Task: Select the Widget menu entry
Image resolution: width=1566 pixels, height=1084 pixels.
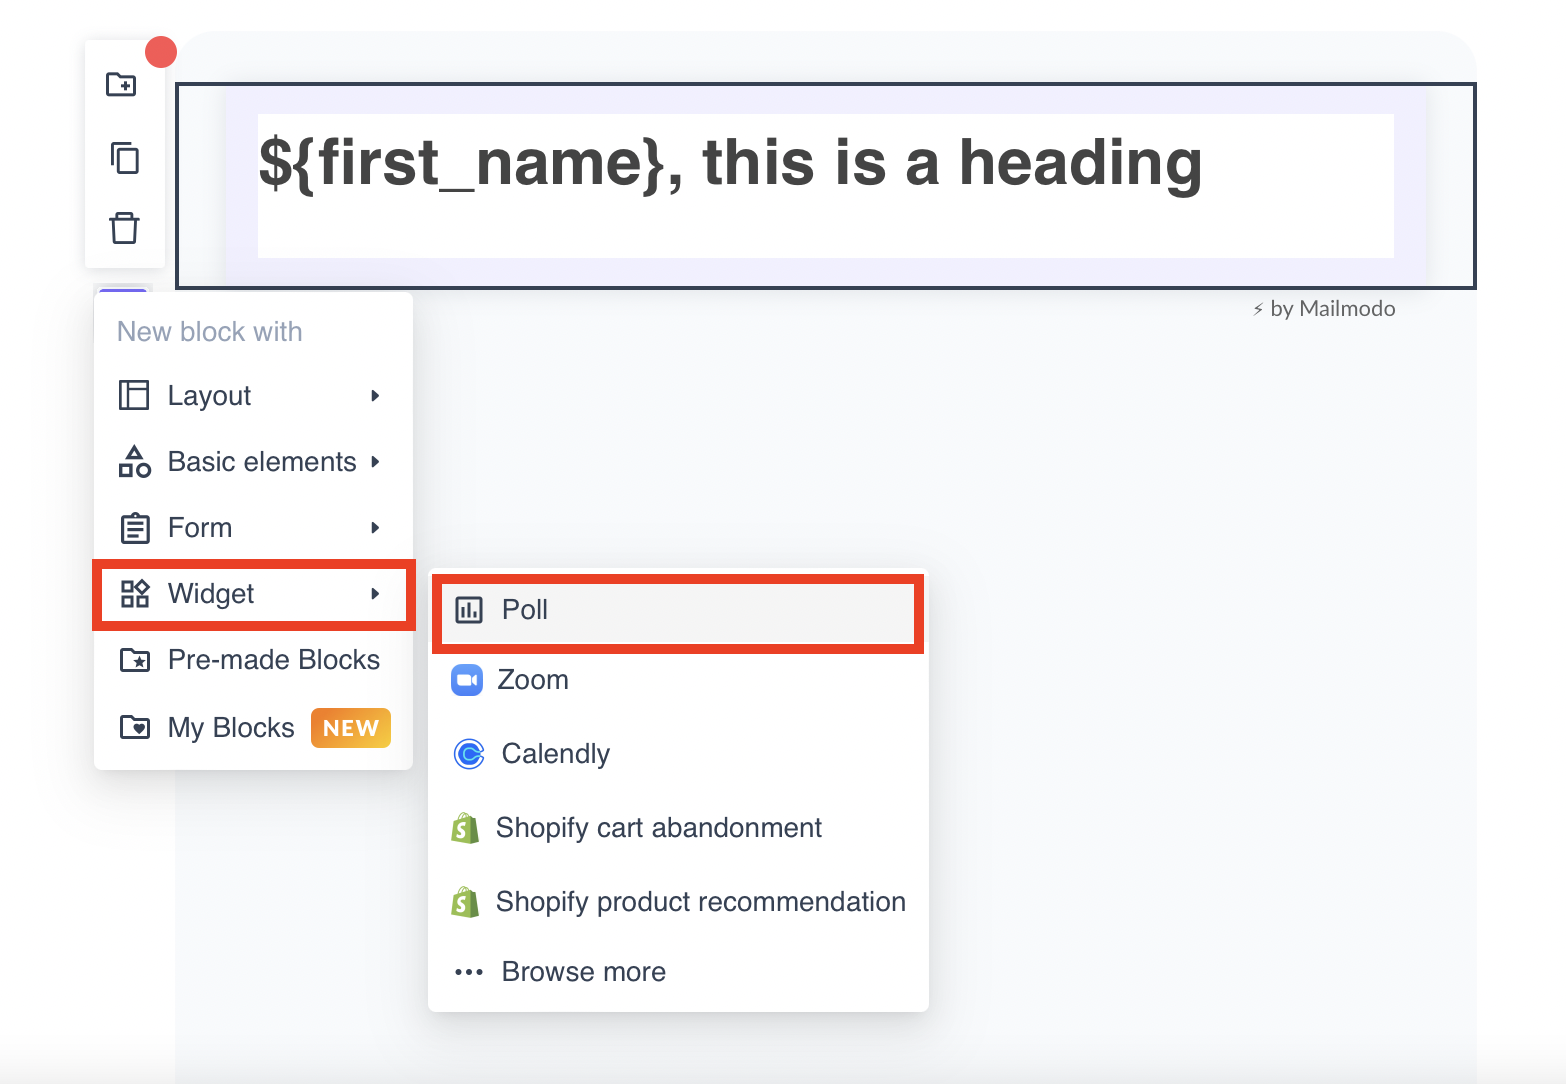Action: (253, 594)
